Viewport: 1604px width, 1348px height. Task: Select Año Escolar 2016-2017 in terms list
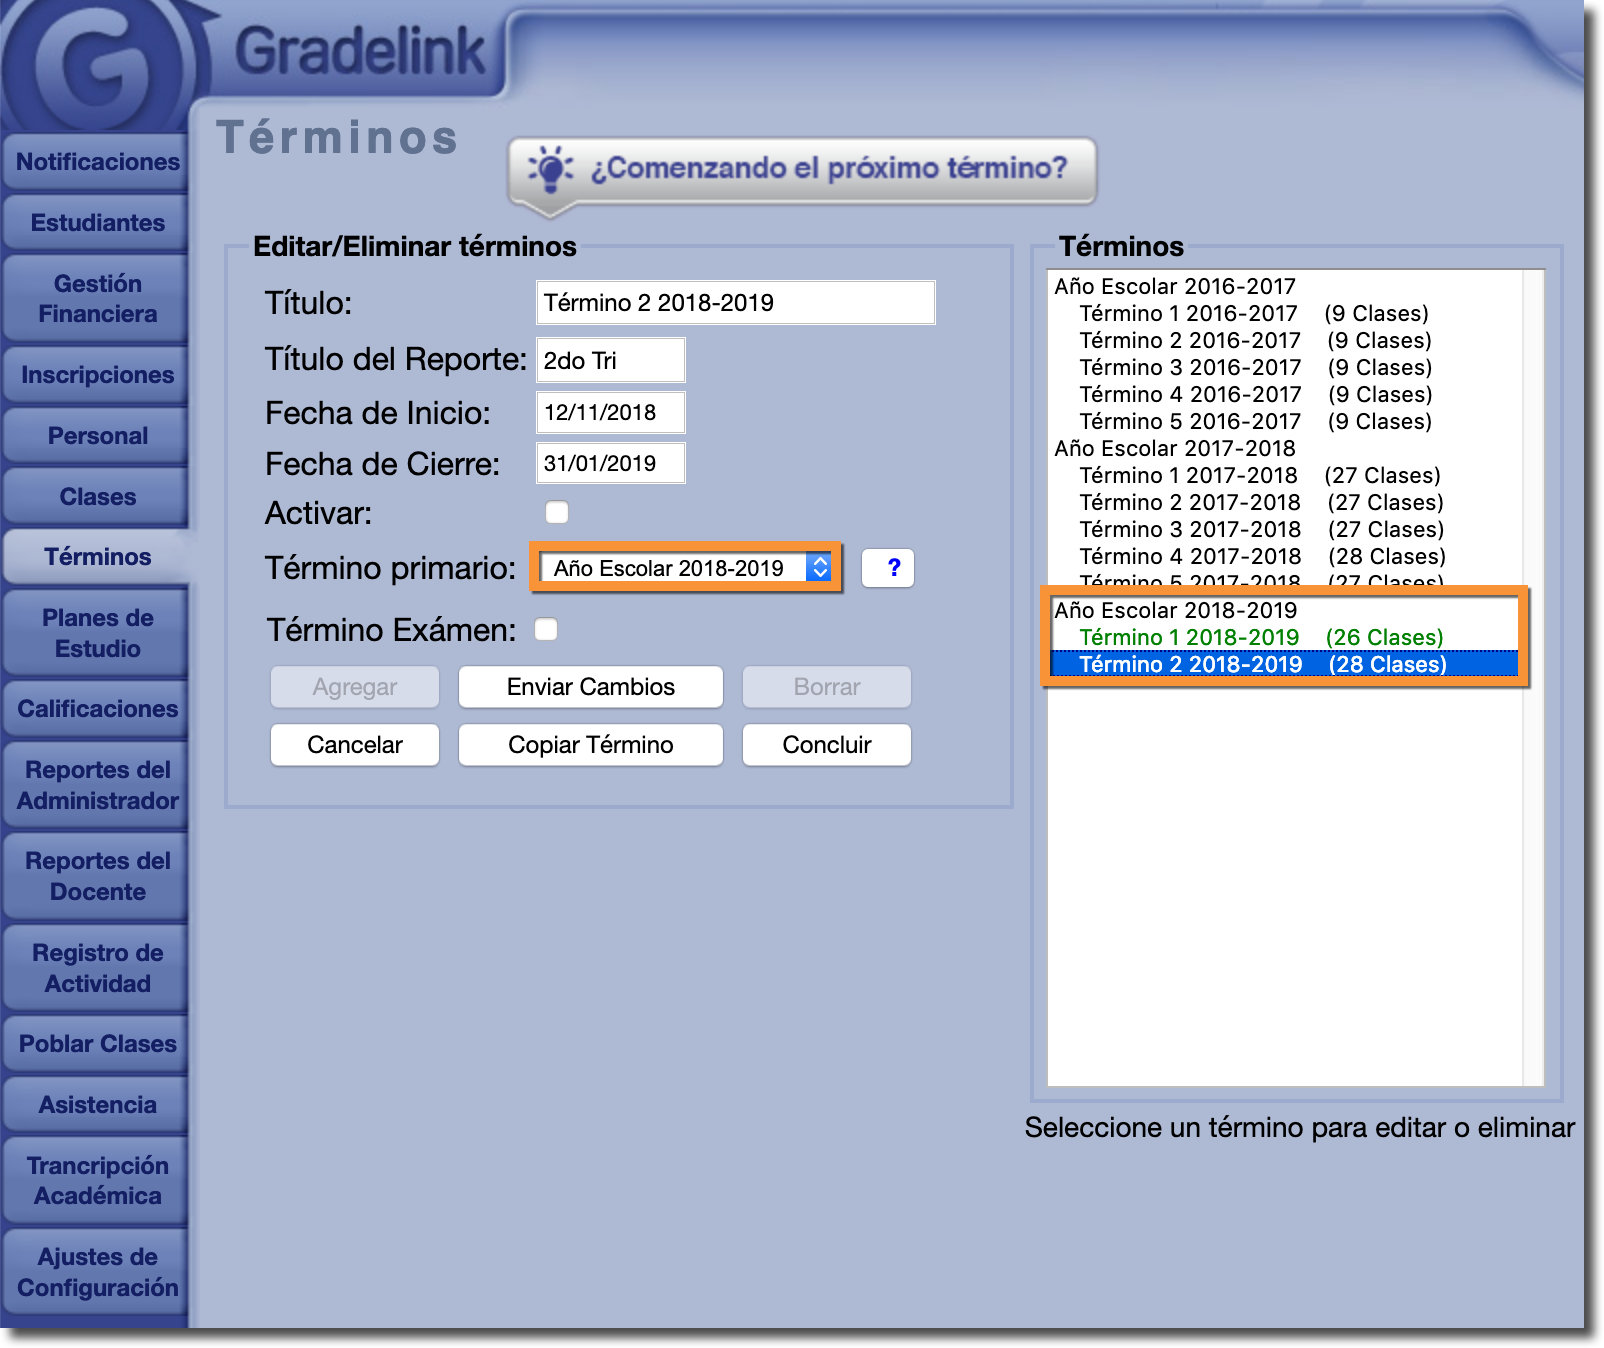(x=1174, y=287)
